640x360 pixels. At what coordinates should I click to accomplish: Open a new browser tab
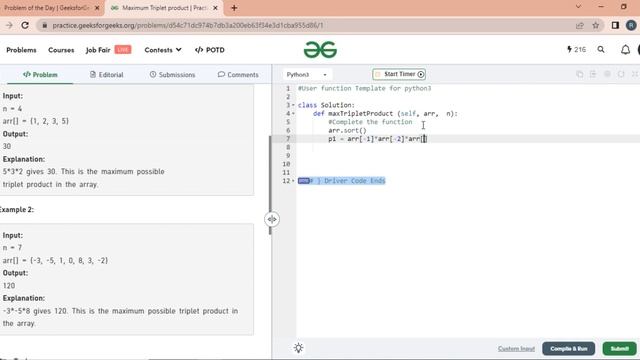(234, 8)
